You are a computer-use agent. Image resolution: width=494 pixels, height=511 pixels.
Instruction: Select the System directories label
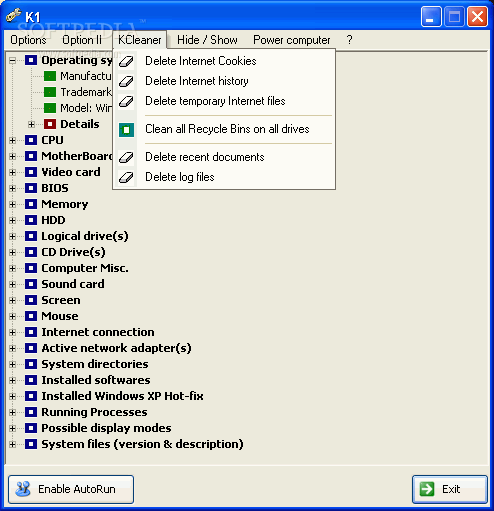[95, 364]
